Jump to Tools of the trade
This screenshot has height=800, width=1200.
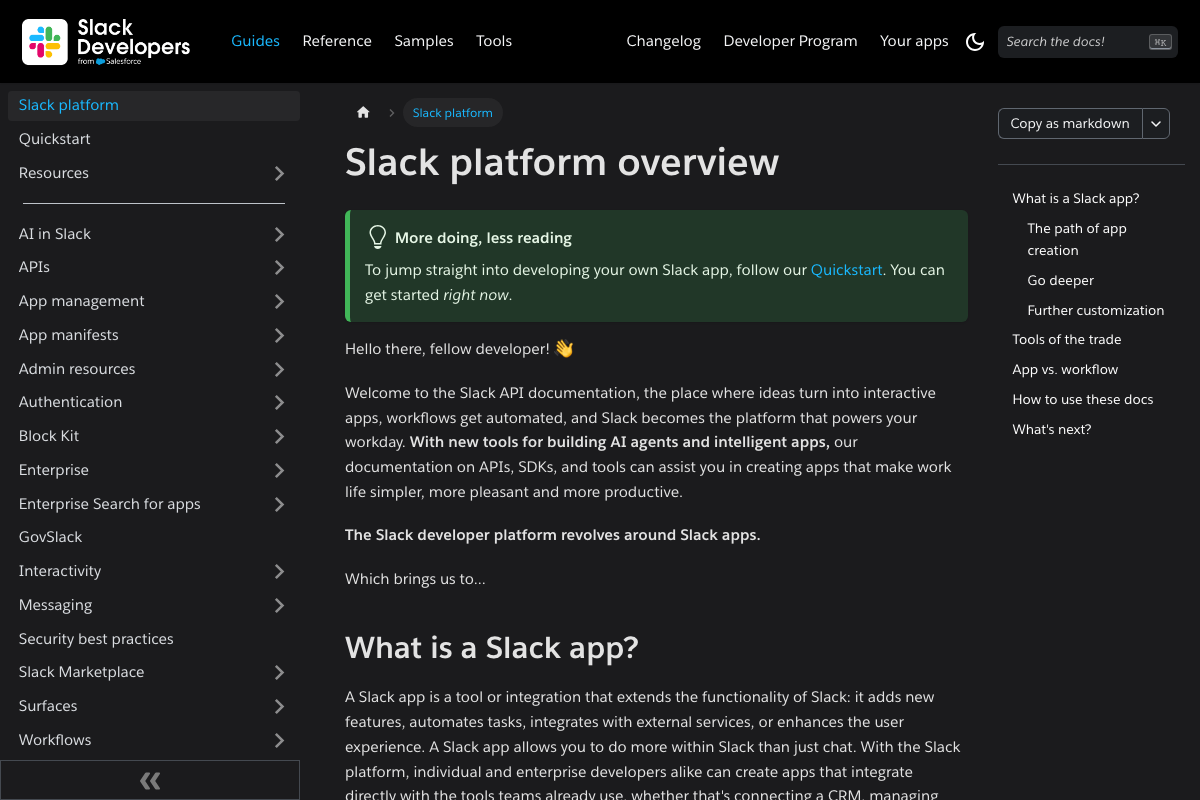[x=1066, y=340]
